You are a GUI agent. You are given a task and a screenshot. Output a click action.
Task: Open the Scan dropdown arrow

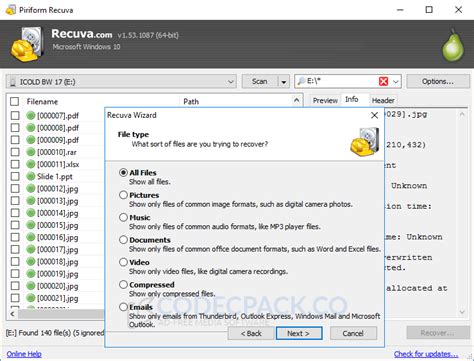click(x=283, y=81)
